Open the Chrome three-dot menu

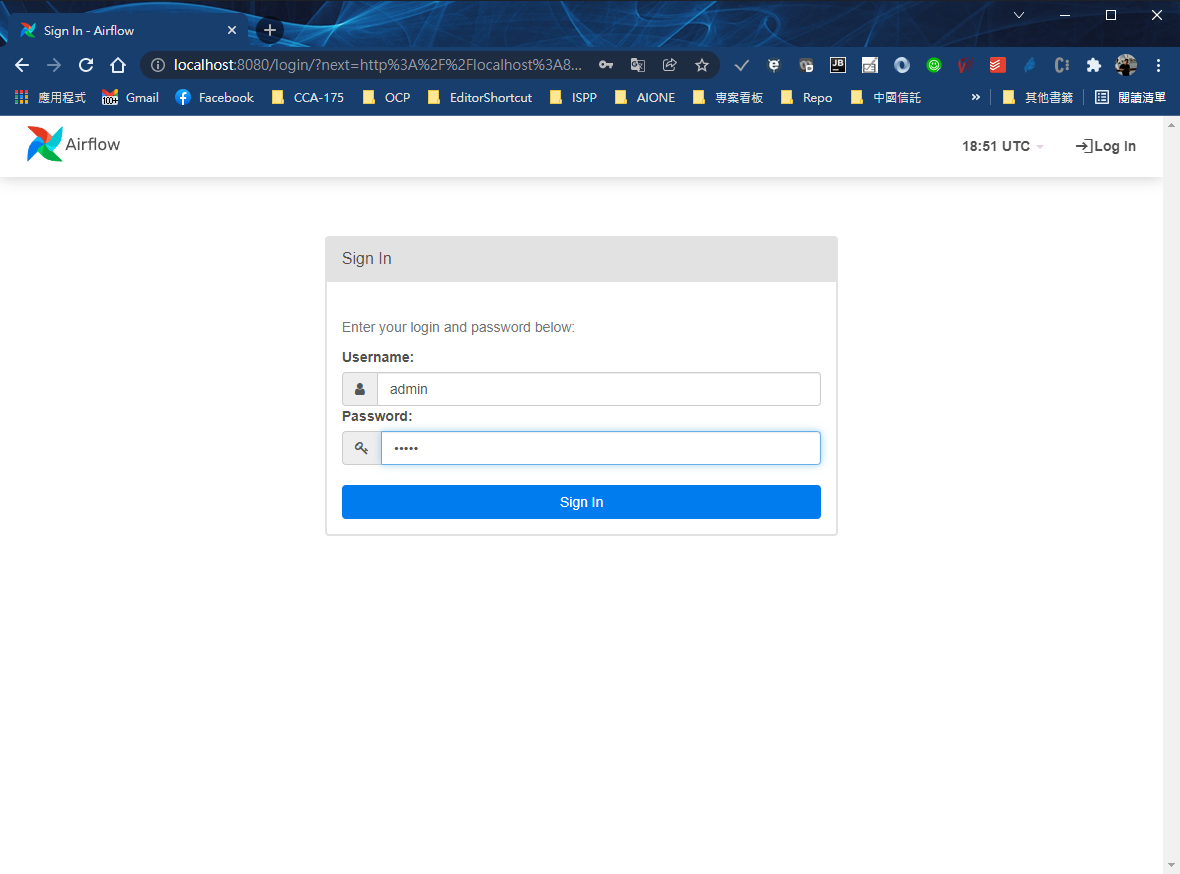(1158, 64)
